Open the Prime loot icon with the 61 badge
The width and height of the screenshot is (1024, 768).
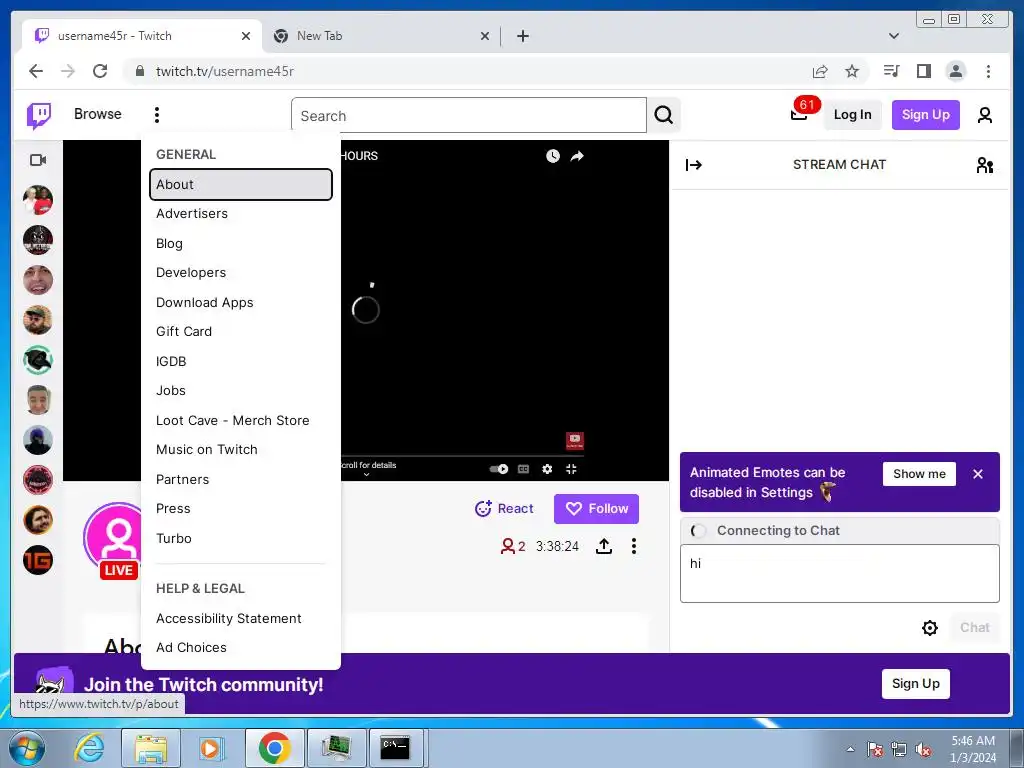tap(799, 115)
